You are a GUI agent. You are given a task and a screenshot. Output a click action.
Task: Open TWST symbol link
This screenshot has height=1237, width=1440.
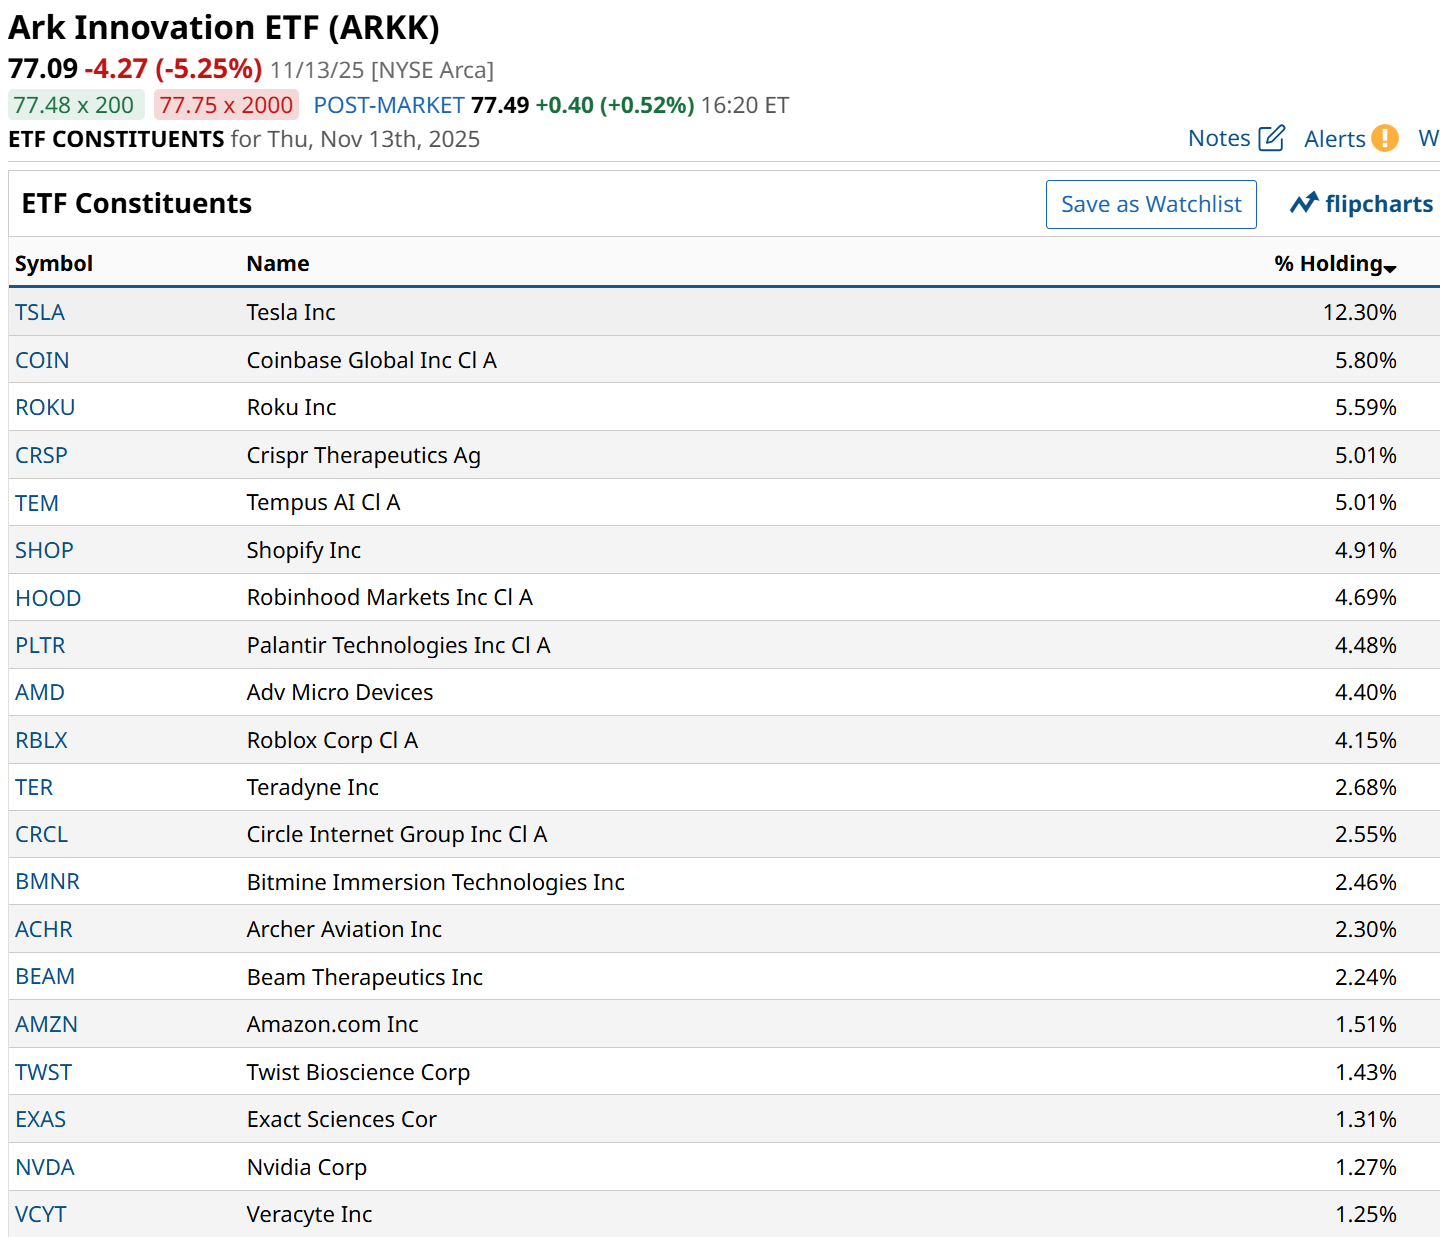[43, 1072]
